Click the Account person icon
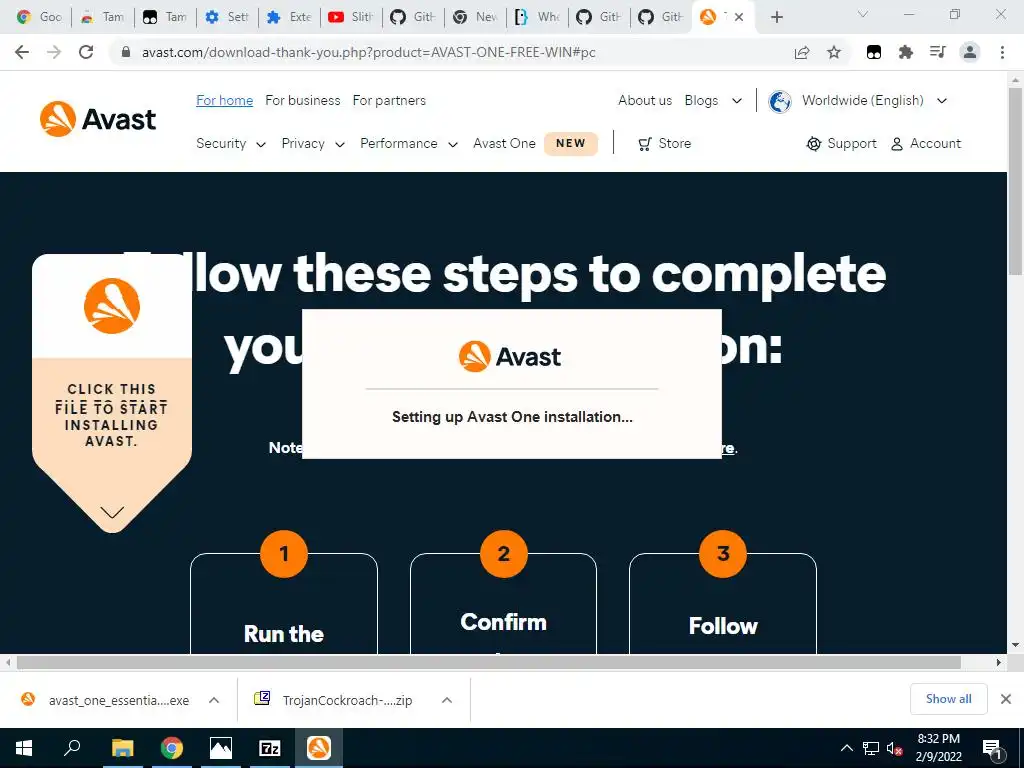The image size is (1024, 768). [x=897, y=144]
